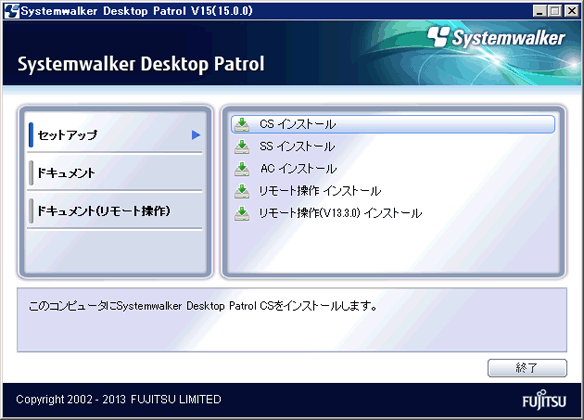The height and width of the screenshot is (420, 584).
Task: Select the リモート操作 インストール entry
Action: tap(320, 191)
